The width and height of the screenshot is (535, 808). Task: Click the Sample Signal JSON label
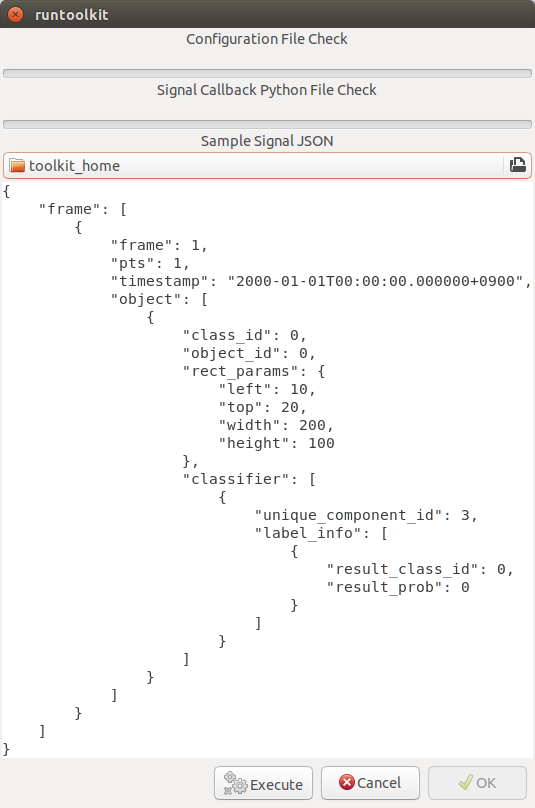(267, 141)
